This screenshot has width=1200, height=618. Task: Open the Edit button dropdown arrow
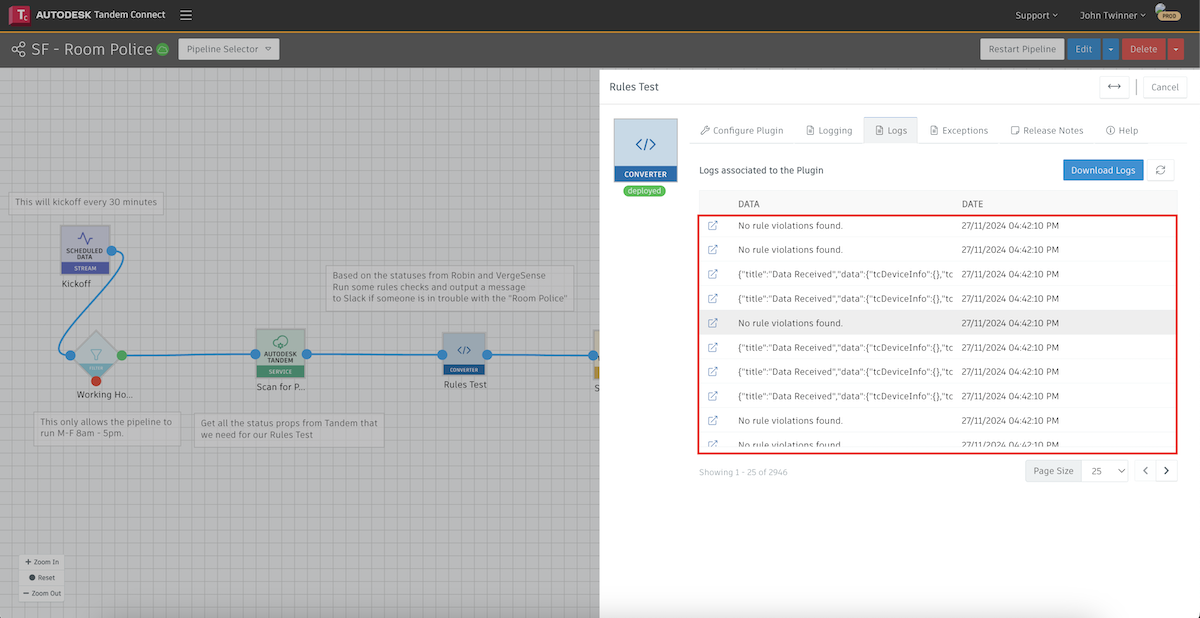1110,49
